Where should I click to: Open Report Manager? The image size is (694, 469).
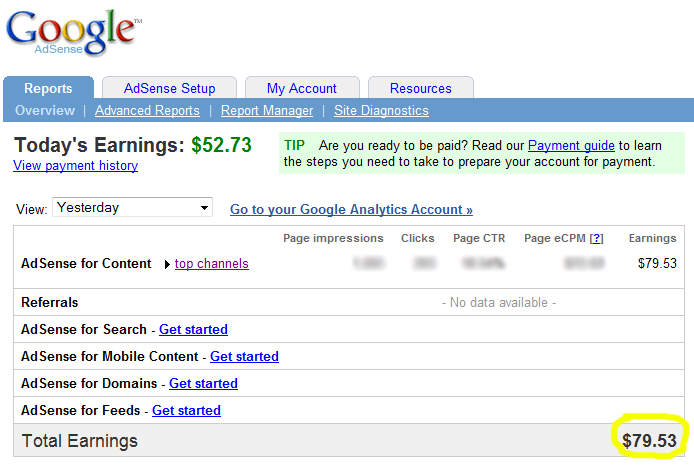pos(267,110)
